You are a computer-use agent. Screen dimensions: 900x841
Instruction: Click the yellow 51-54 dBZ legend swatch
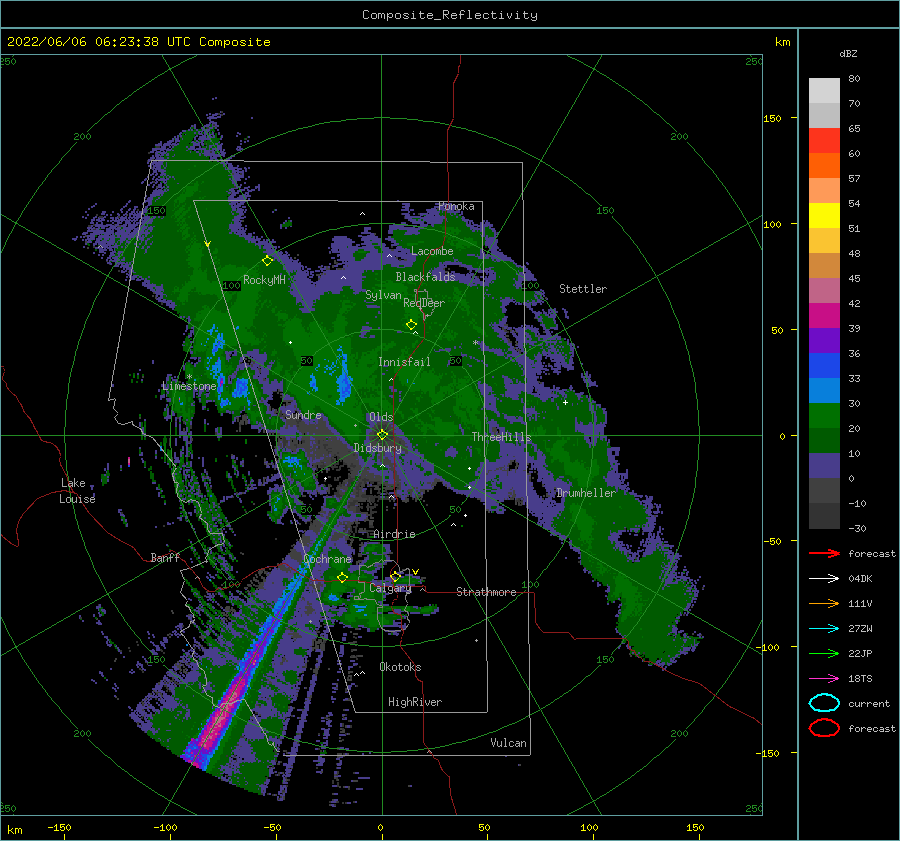coord(824,216)
